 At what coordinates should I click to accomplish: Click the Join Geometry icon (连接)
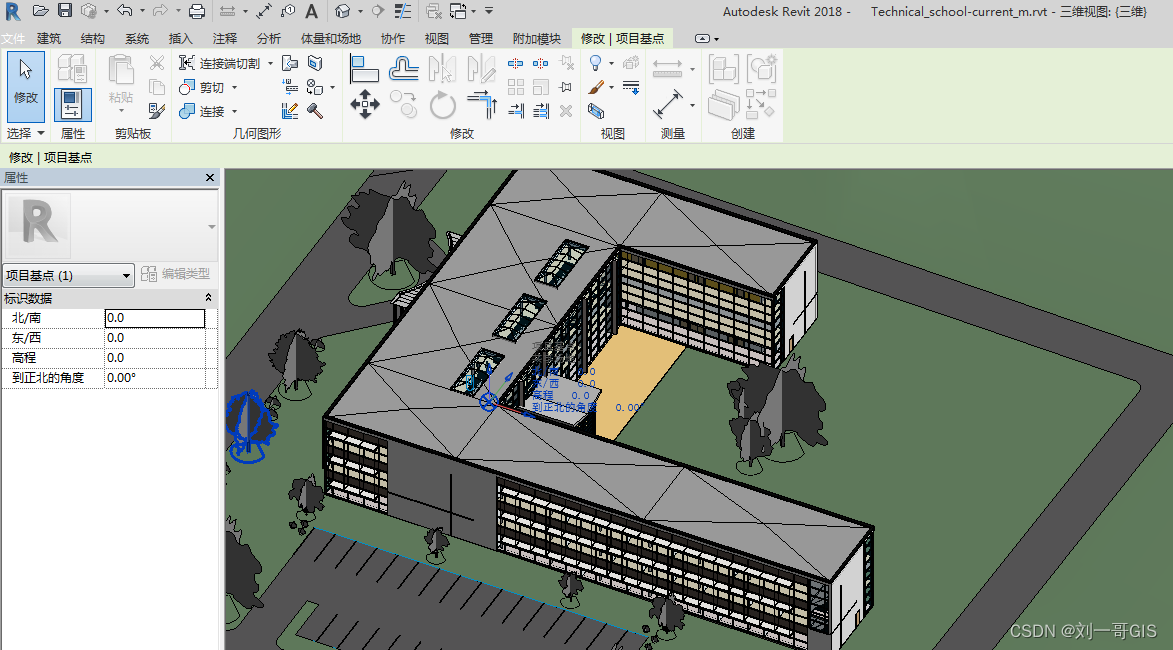click(x=187, y=111)
